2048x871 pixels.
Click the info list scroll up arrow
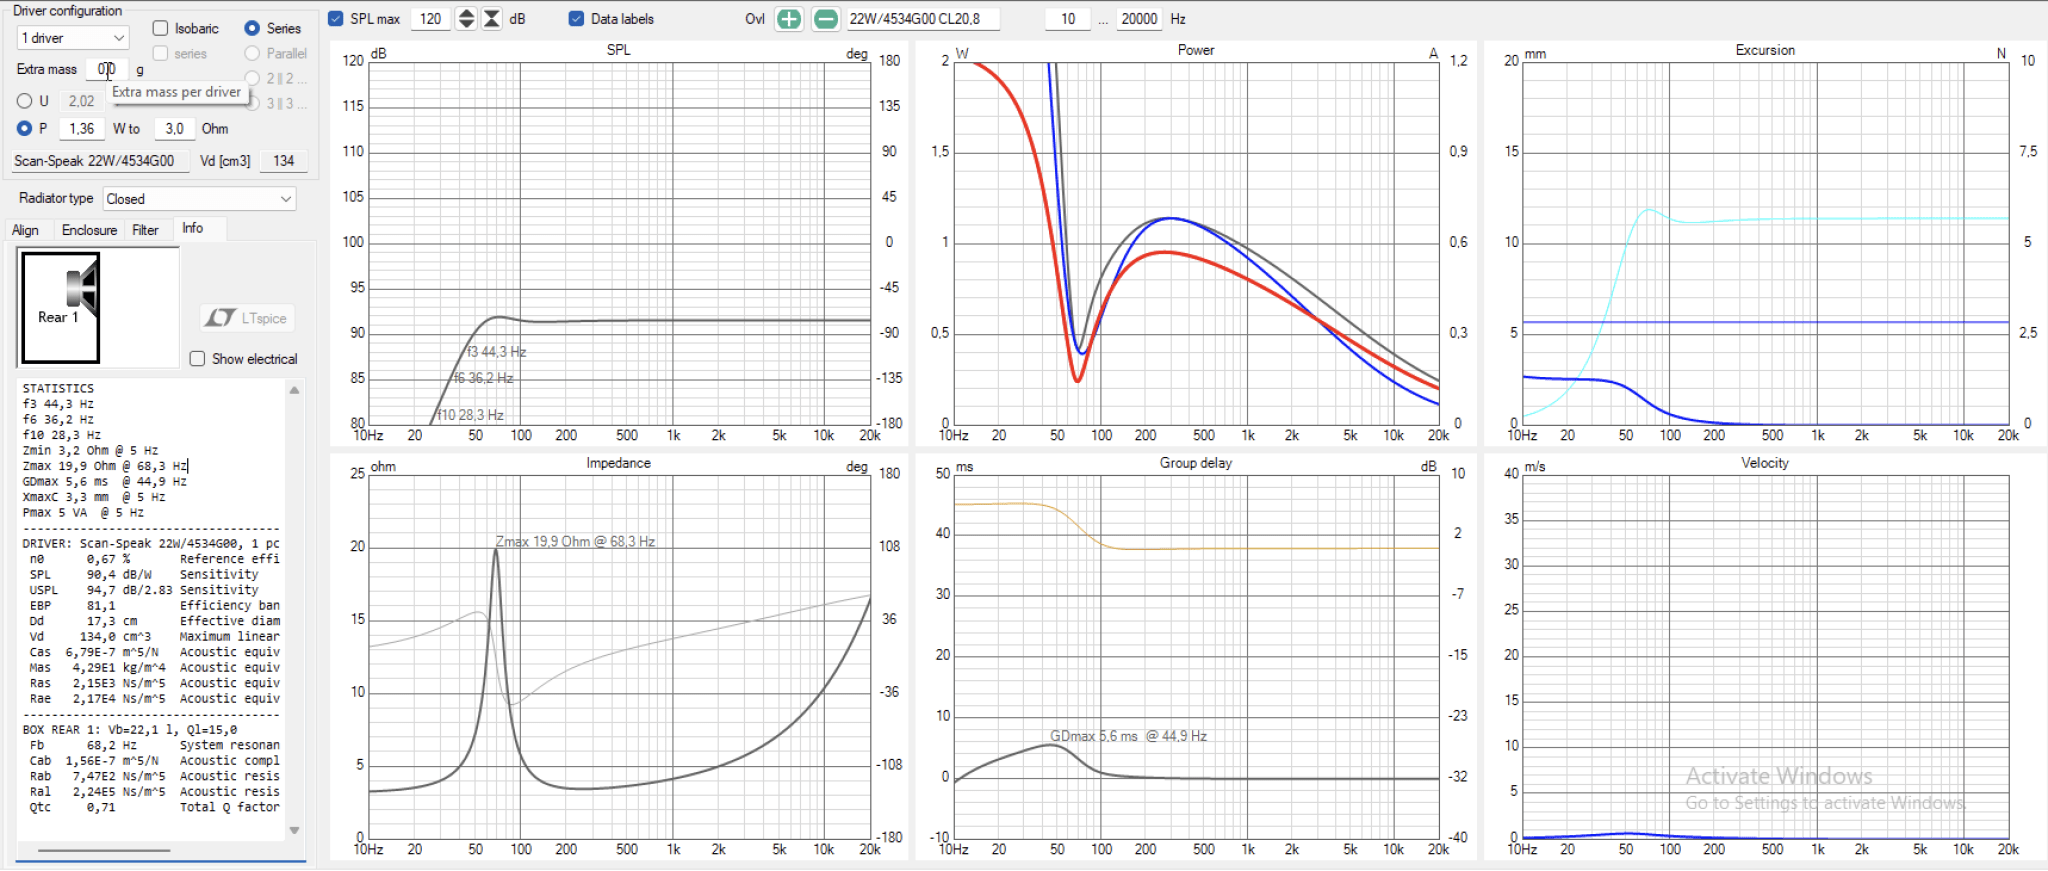tap(294, 390)
